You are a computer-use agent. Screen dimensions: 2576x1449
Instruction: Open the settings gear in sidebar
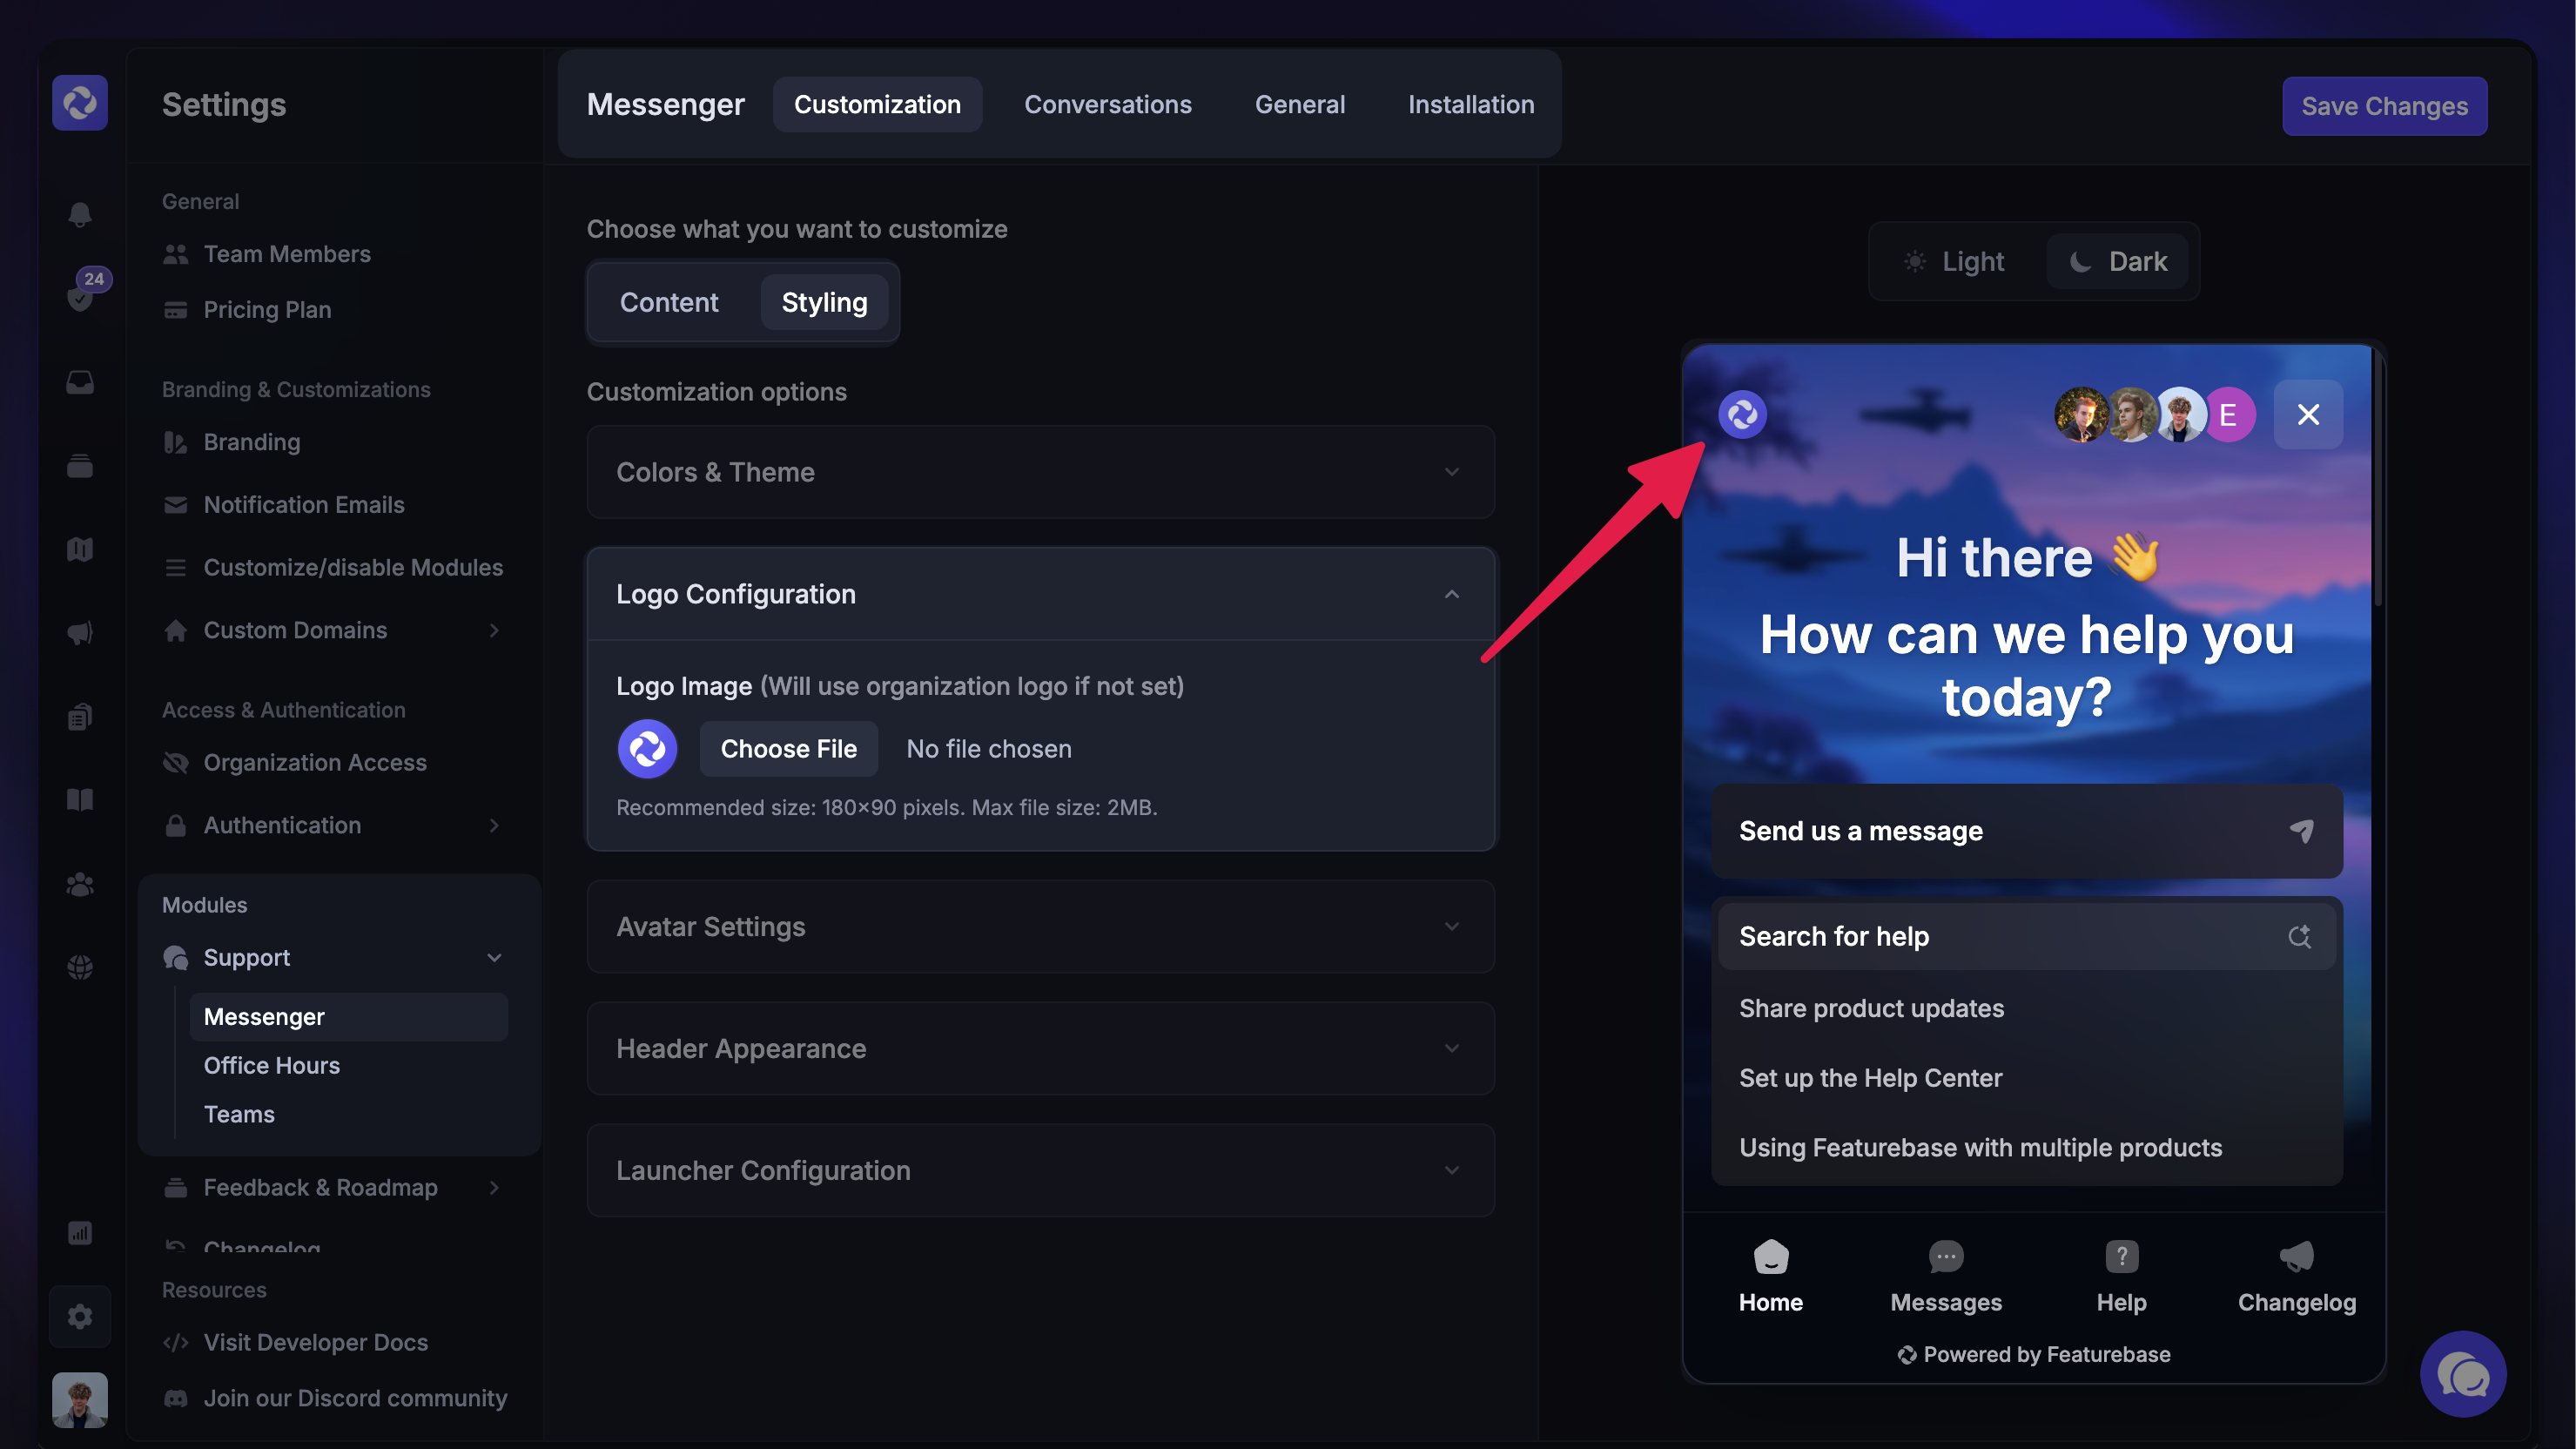[80, 1316]
